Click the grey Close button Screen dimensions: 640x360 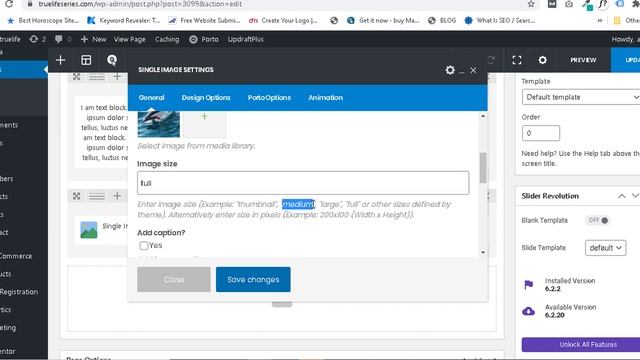[174, 280]
